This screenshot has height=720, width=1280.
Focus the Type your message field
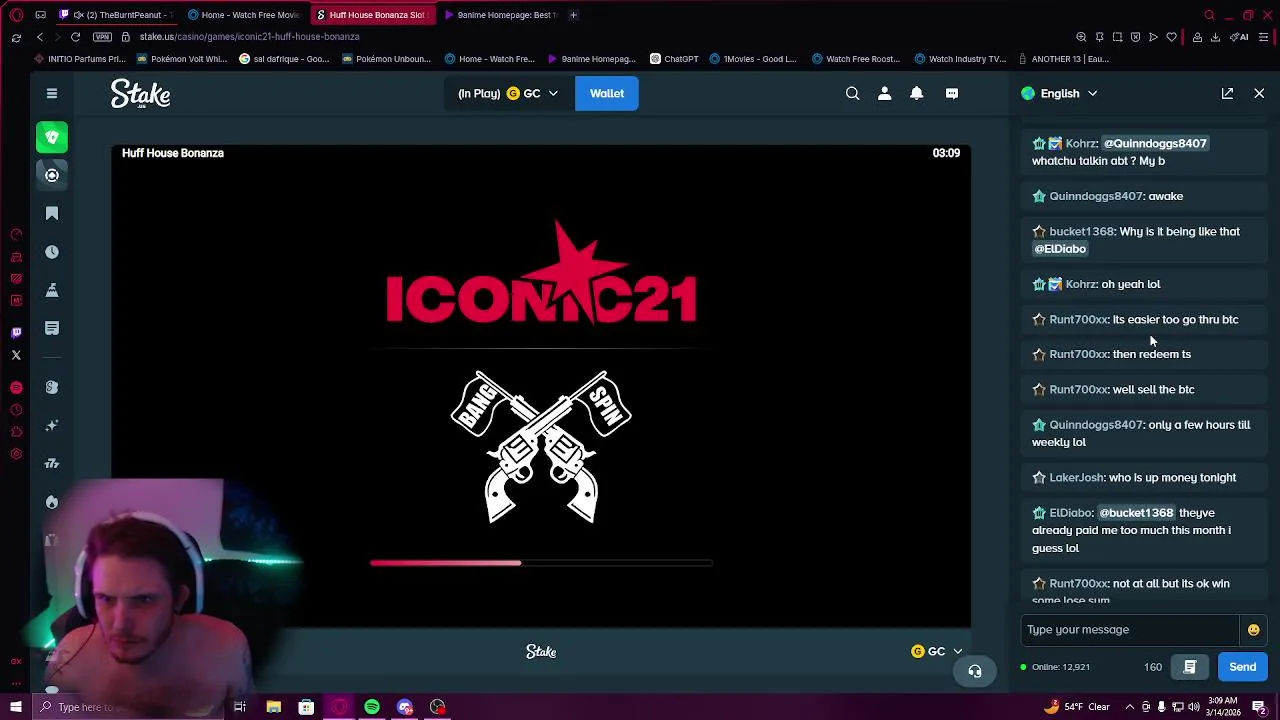coord(1130,629)
